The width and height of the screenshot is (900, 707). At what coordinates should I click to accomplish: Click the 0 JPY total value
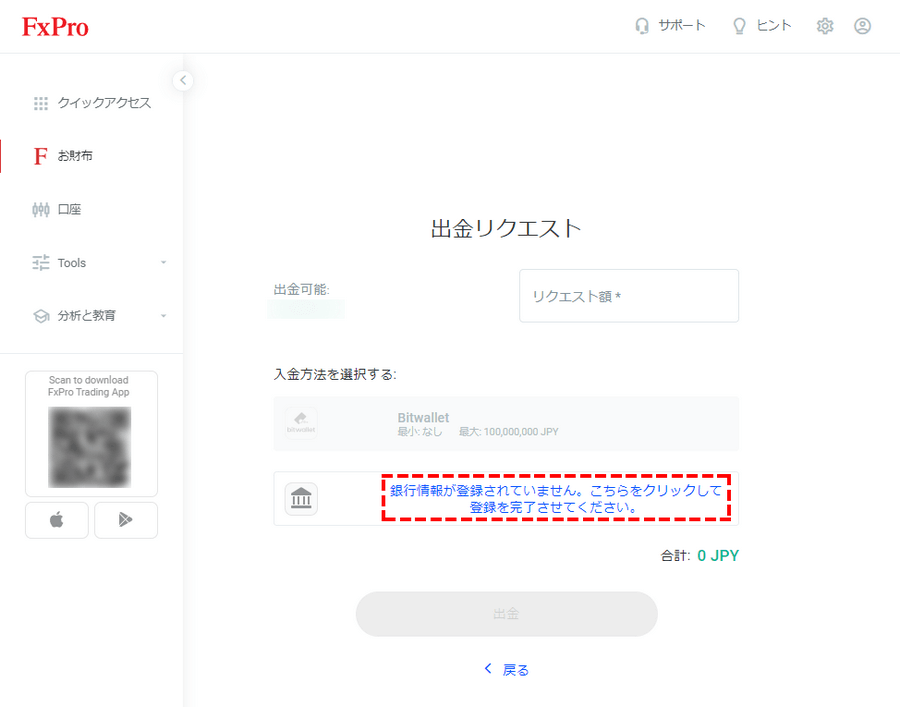click(x=717, y=556)
